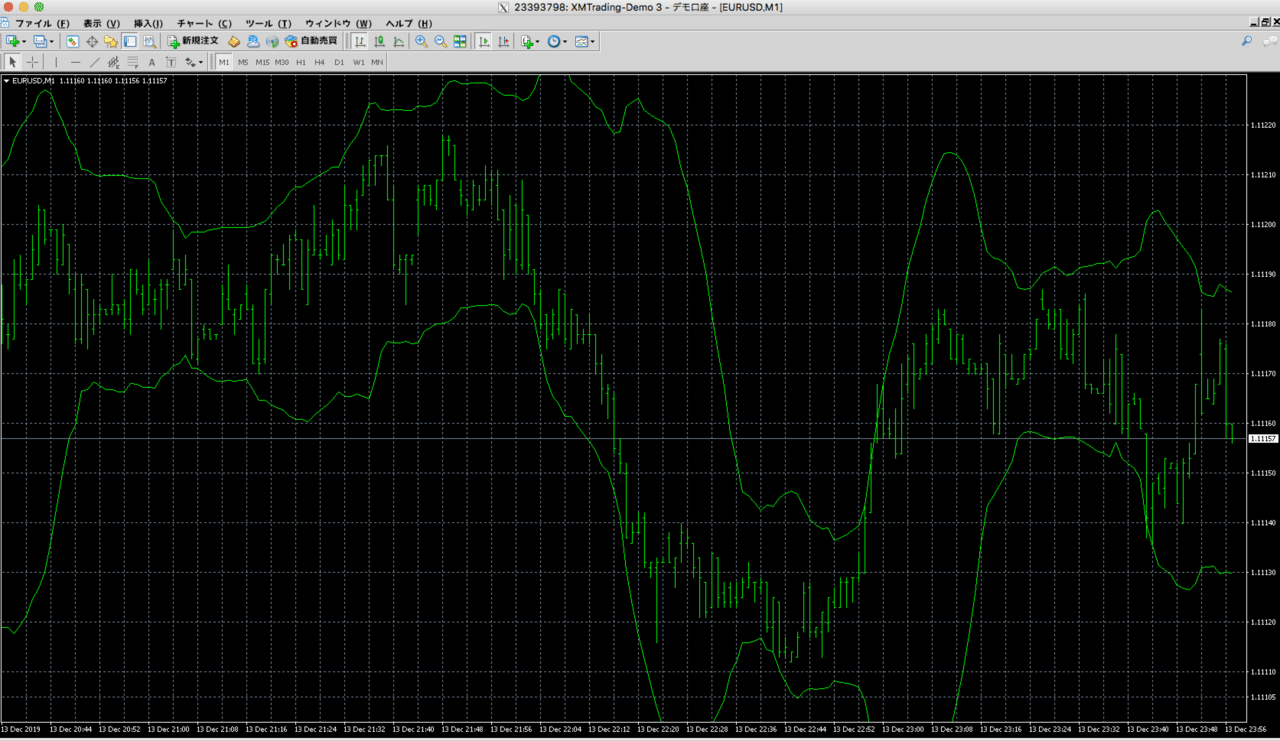Viewport: 1280px width, 741px height.
Task: Draw a horizontal line
Action: [75, 62]
